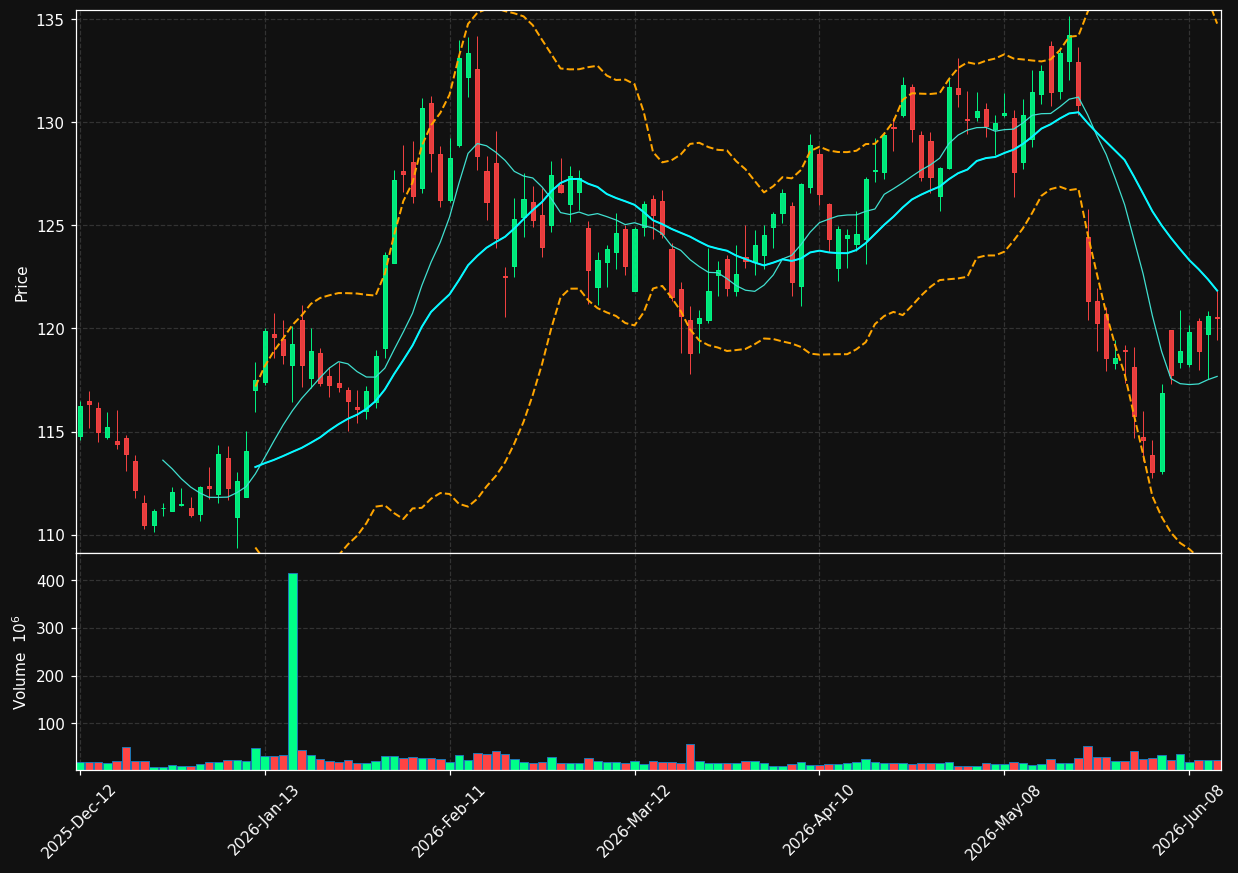
Task: Select the 120 price tick label
Action: (x=49, y=329)
